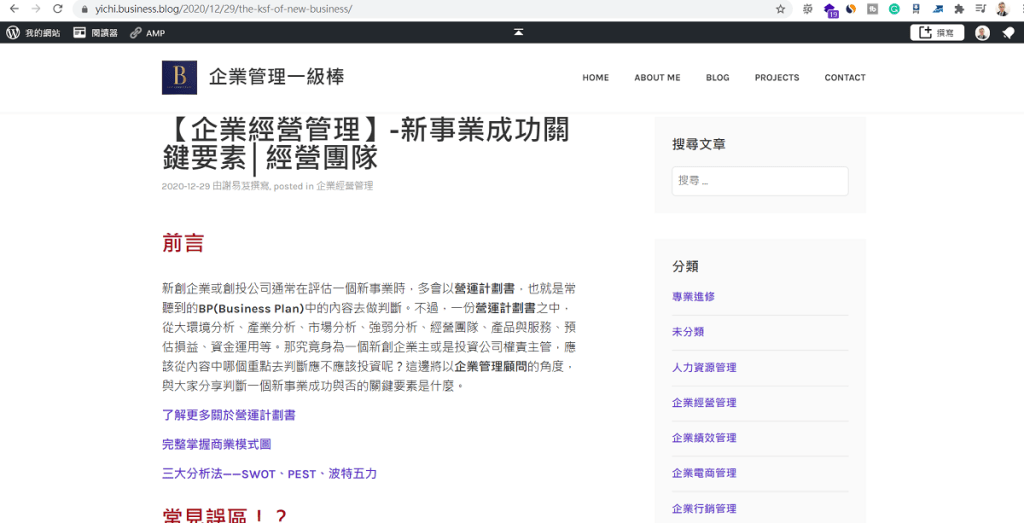Screen dimensions: 1024x523
Task: Open the PROJECTS menu item
Action: coord(777,78)
